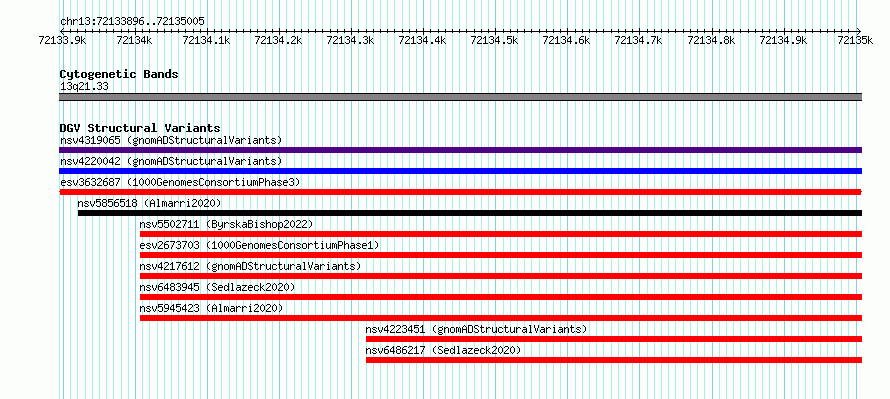The image size is (890, 399).
Task: Pick the 72134.5k ruler mark
Action: (494, 40)
